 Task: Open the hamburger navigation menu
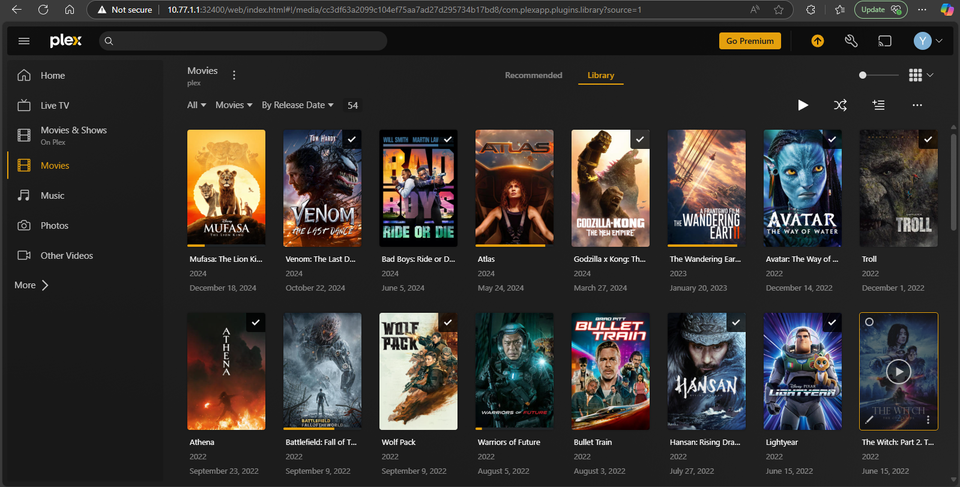pyautogui.click(x=24, y=41)
